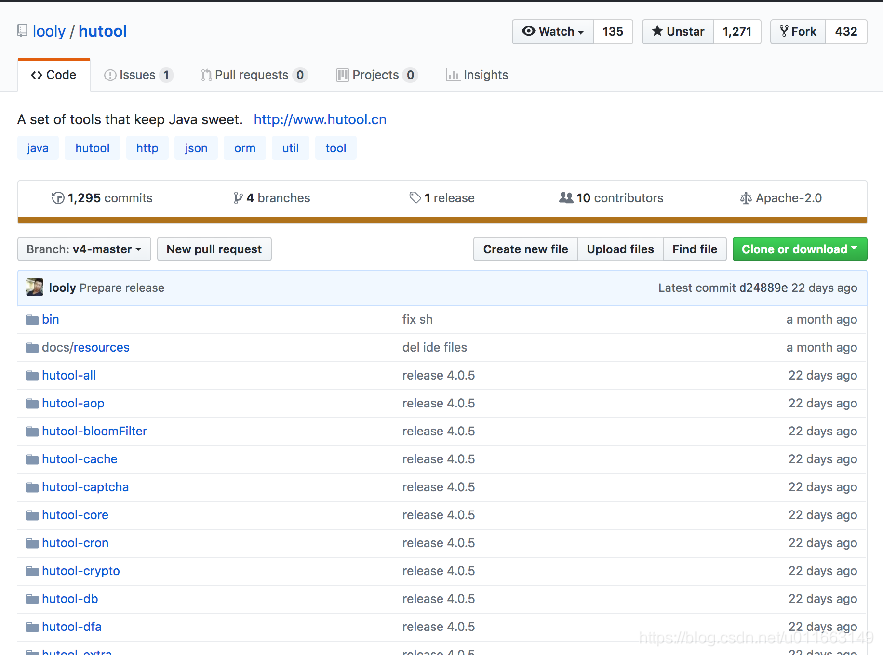Open the Apache-2.0 license info via scale icon

pyautogui.click(x=745, y=197)
